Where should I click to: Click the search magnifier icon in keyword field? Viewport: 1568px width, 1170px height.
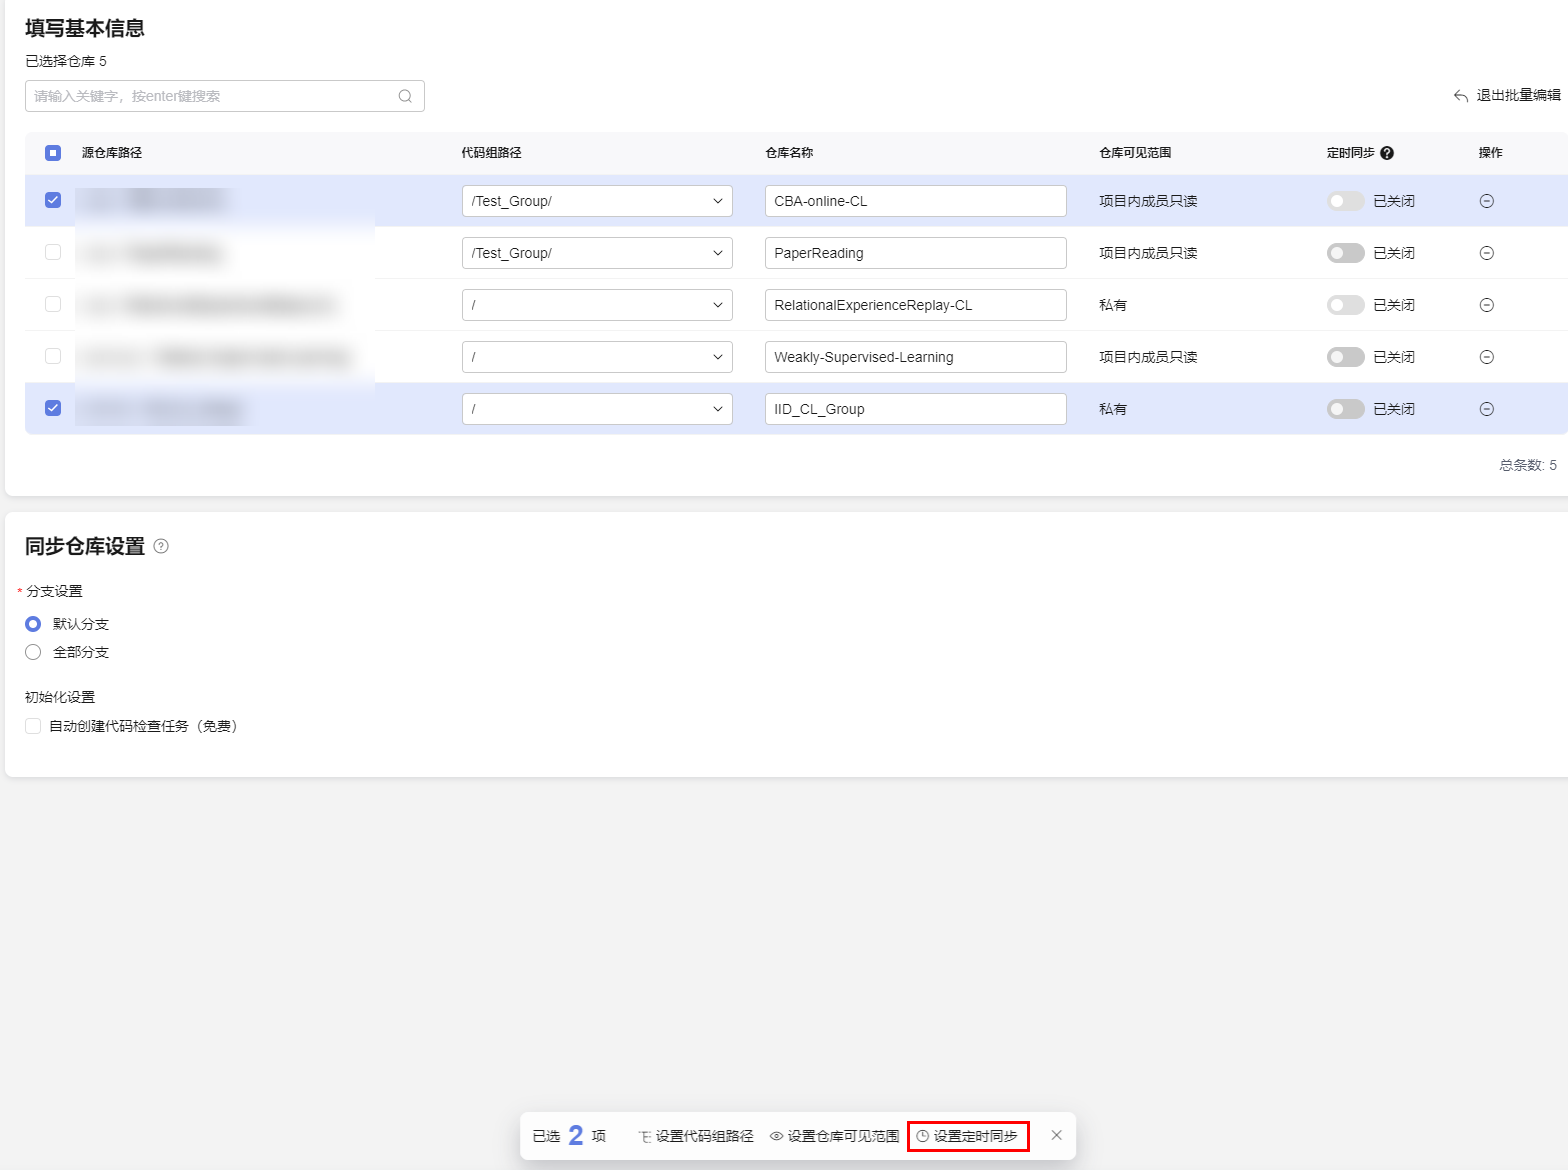(405, 96)
